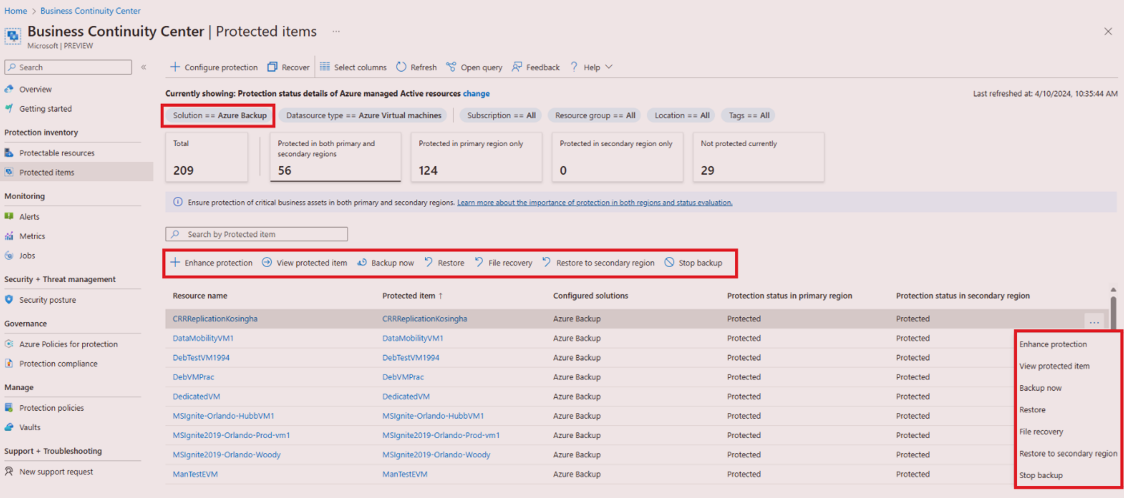Open Select columns in toolbar
This screenshot has width=1124, height=498.
click(x=352, y=67)
